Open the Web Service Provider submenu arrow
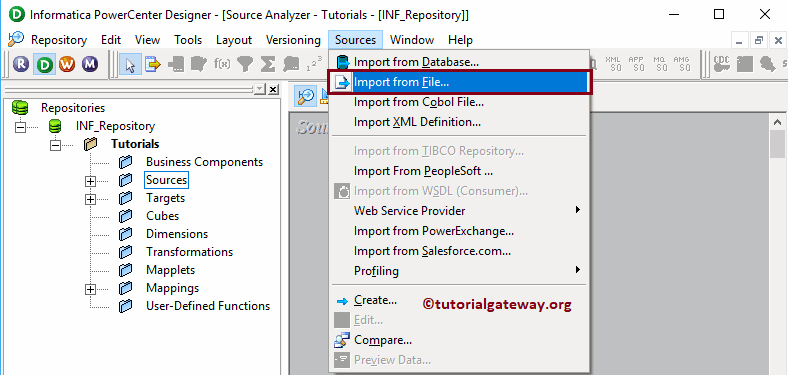Screen dimensions: 788x375 pyautogui.click(x=577, y=210)
